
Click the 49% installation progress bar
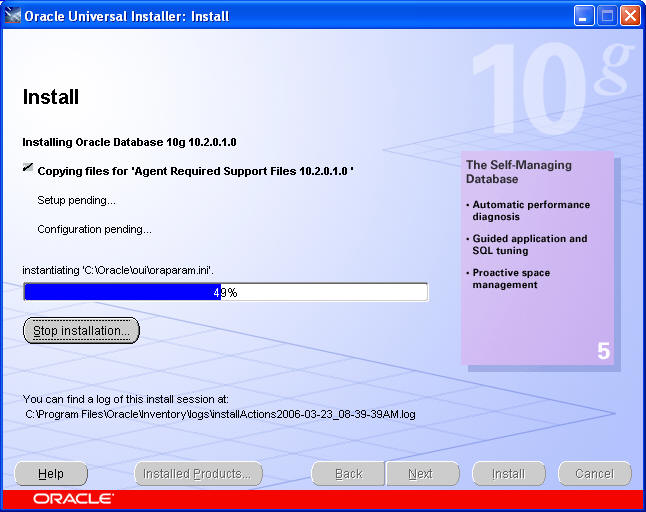[225, 292]
